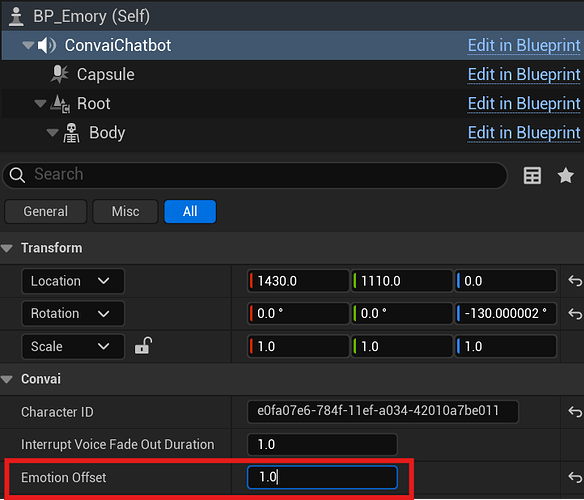This screenshot has height=500, width=584.
Task: Reset Location to default with arrow icon
Action: click(x=575, y=281)
